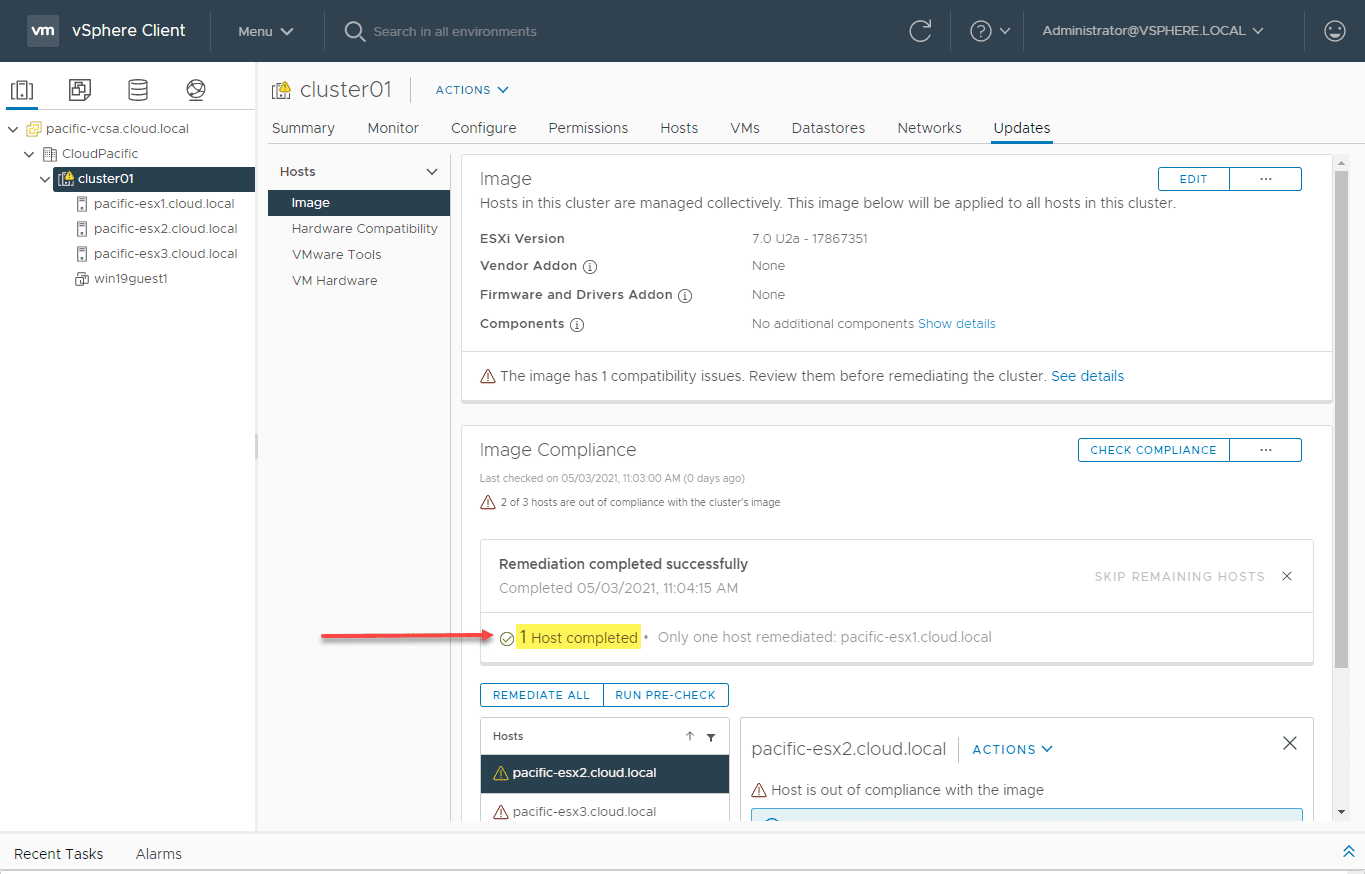
Task: Open the Networking inventory view icon
Action: click(196, 90)
